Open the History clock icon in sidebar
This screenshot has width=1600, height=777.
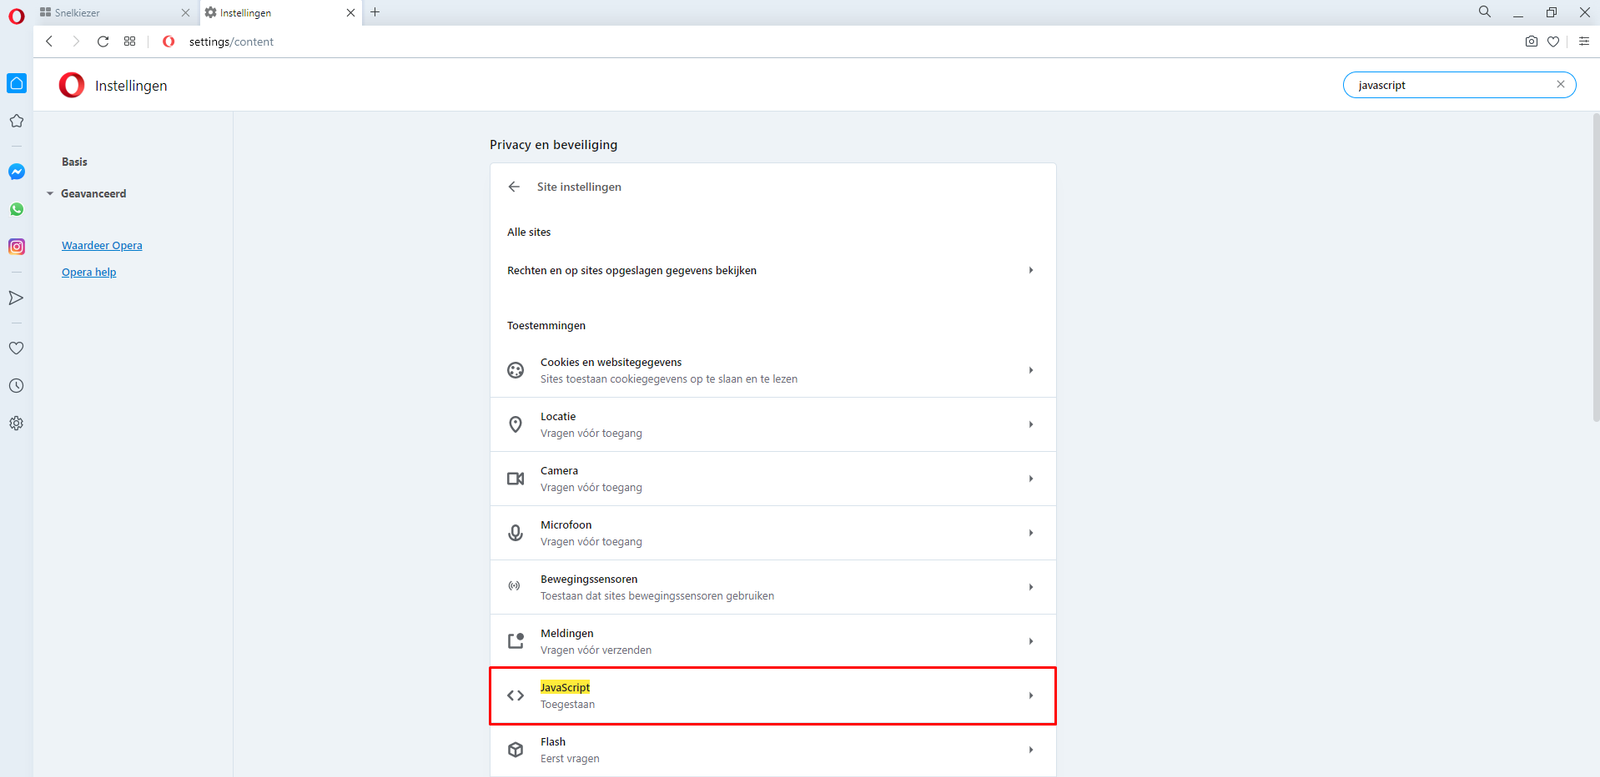pos(17,386)
